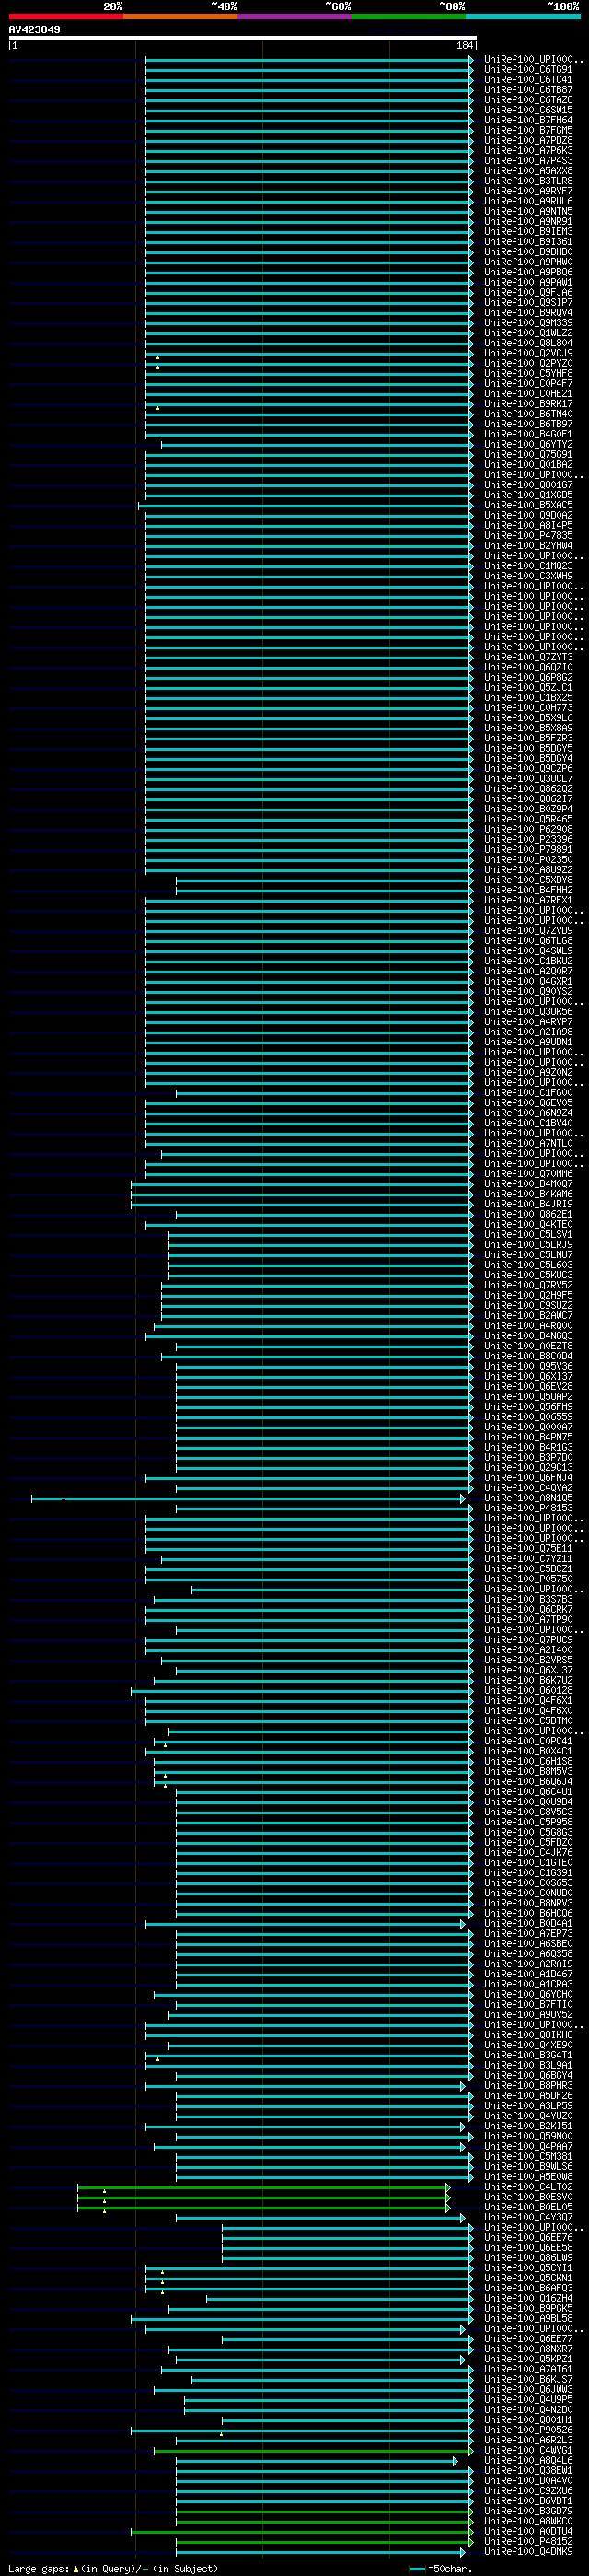Screen dimensions: 589x2576
Task: Select hit UniRef100_Q6TLG8
Action: pyautogui.click(x=528, y=941)
